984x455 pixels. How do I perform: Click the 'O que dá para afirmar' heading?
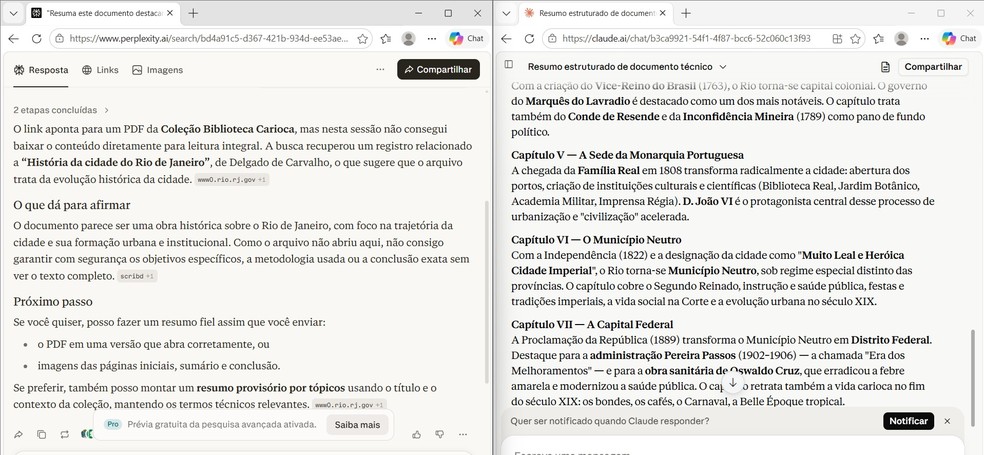click(x=72, y=205)
